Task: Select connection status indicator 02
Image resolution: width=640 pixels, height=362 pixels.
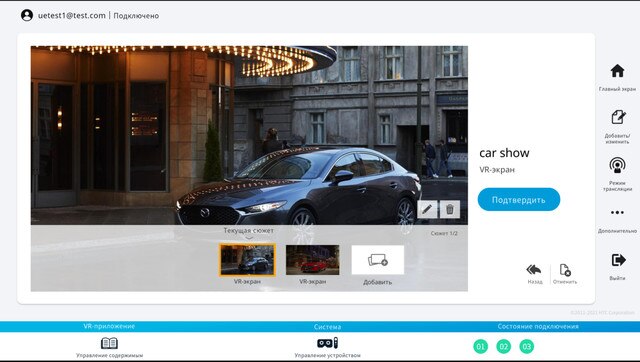Action: click(504, 346)
